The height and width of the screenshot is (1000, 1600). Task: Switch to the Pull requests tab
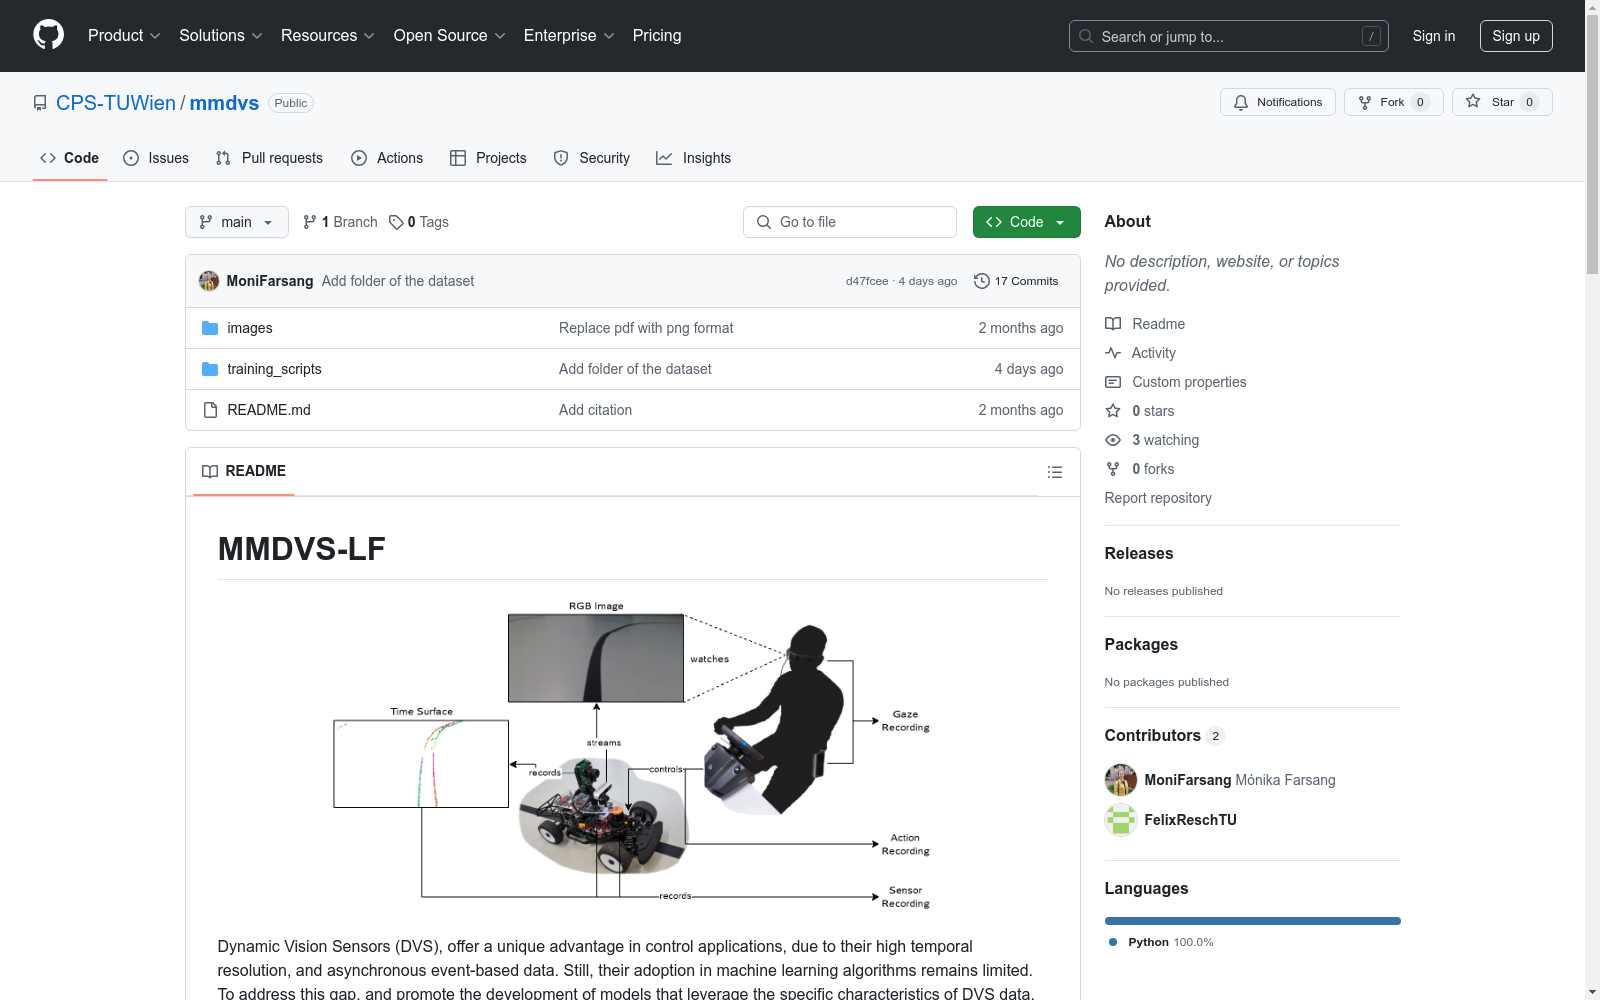(x=269, y=158)
